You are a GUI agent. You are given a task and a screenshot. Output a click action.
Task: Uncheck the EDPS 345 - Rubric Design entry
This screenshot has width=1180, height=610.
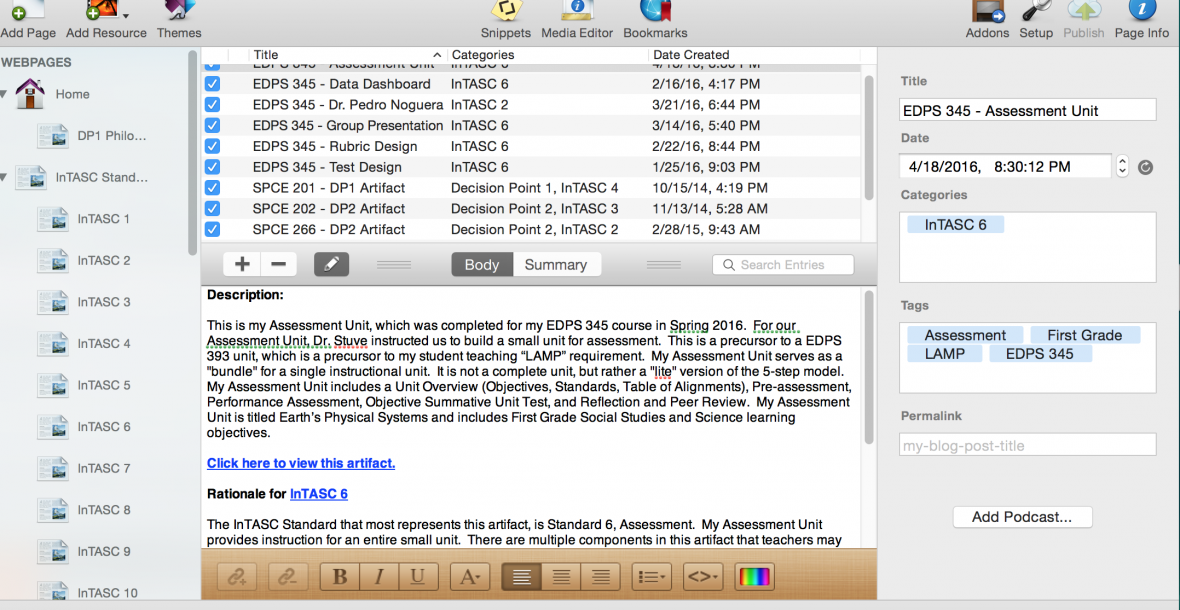pyautogui.click(x=212, y=146)
